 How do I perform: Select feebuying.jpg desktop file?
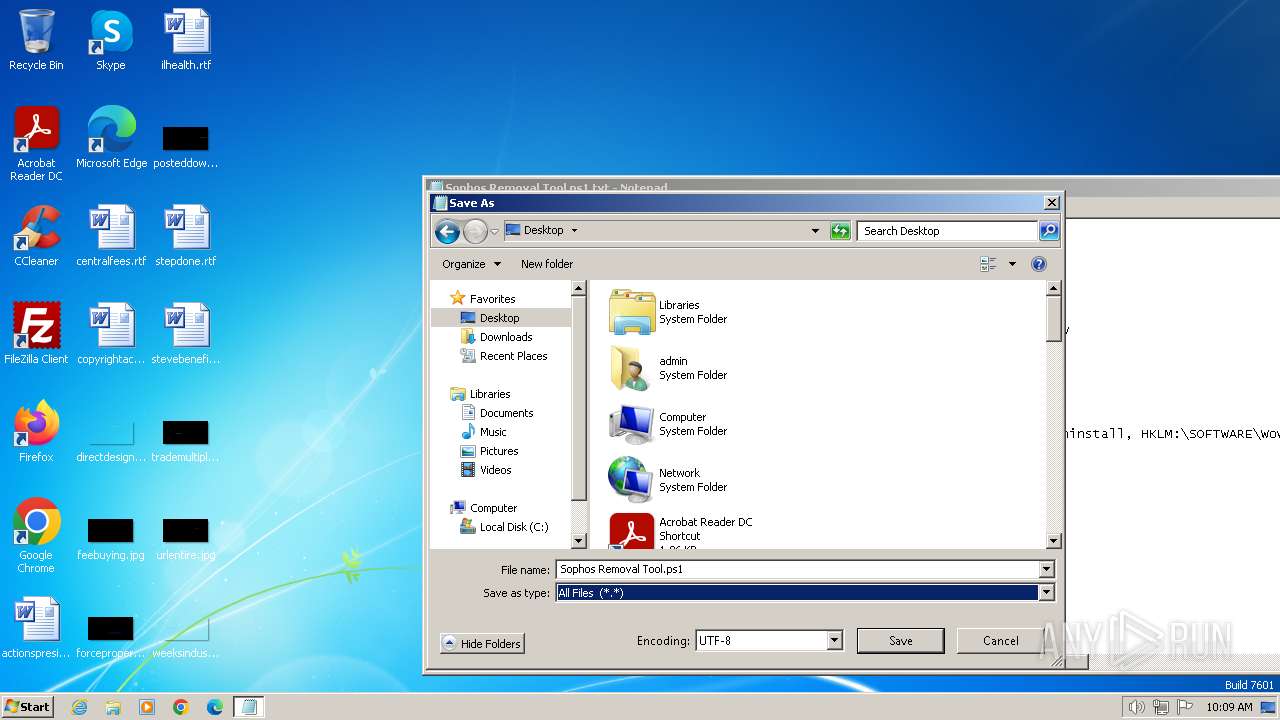110,538
